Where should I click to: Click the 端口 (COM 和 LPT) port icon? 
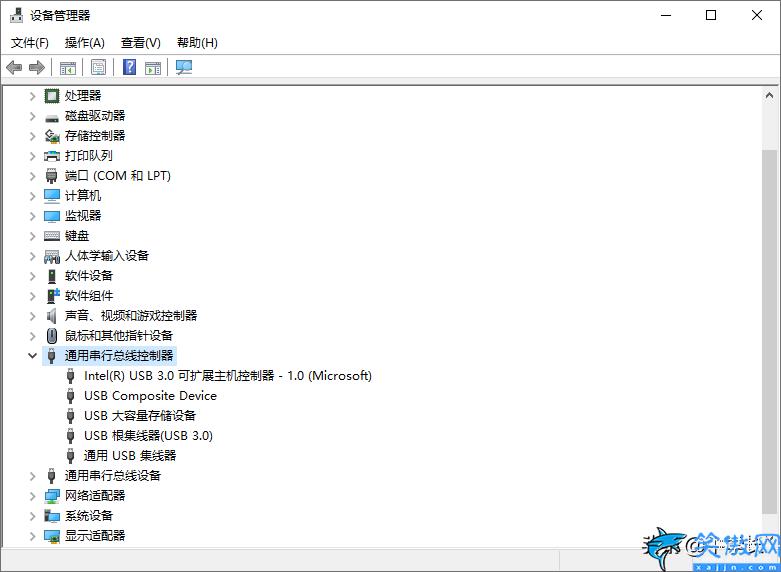click(51, 176)
